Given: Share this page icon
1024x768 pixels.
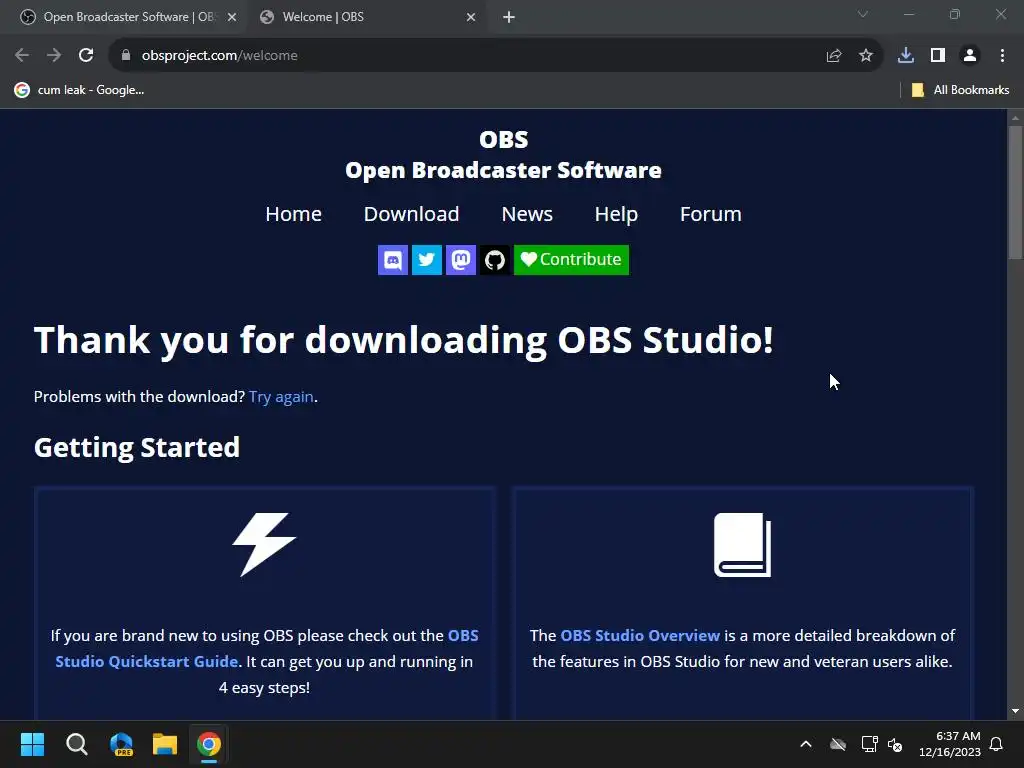Looking at the screenshot, I should (x=834, y=56).
